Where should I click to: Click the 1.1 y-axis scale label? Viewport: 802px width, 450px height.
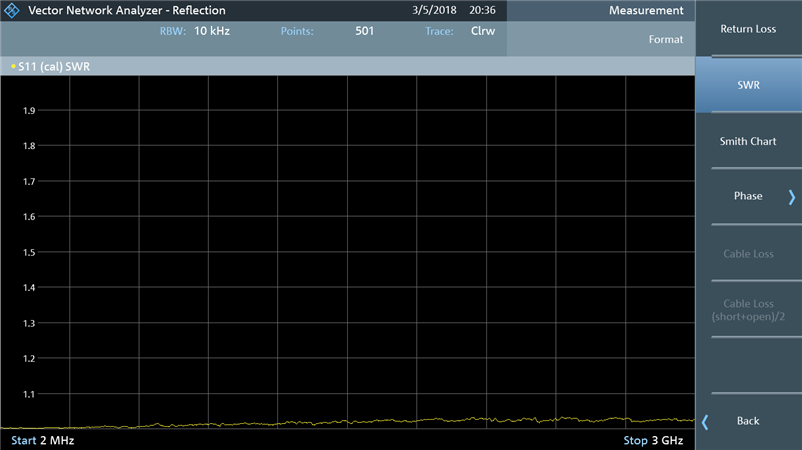(x=29, y=394)
